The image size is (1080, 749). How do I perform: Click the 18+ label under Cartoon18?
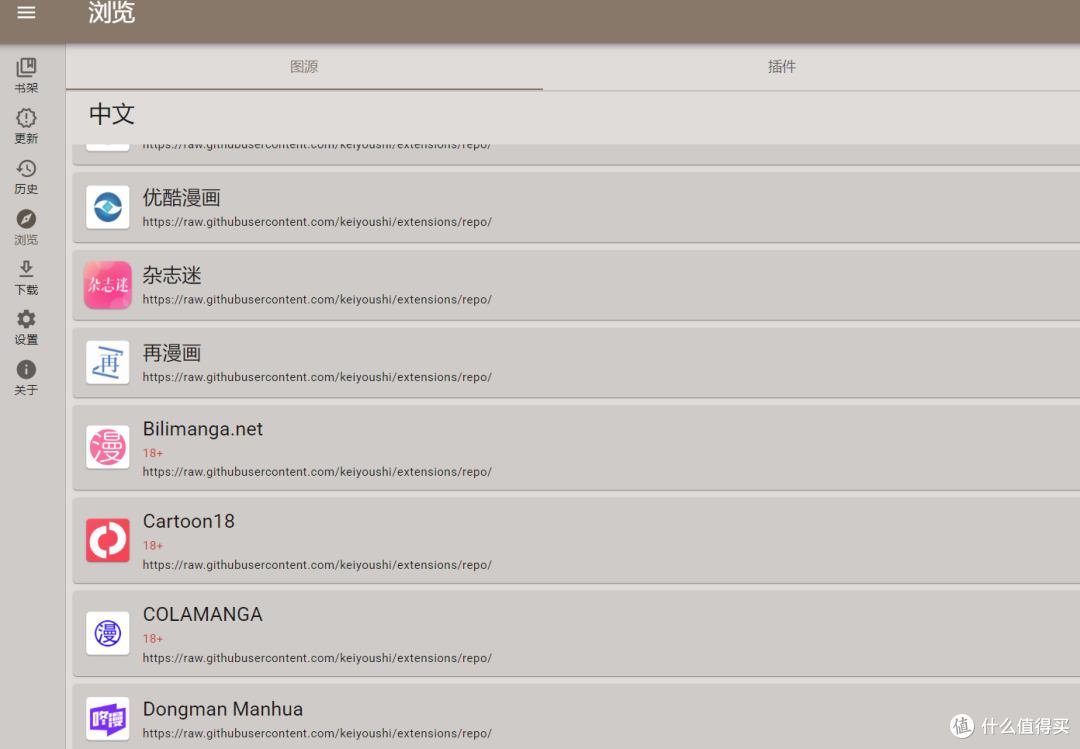(153, 546)
